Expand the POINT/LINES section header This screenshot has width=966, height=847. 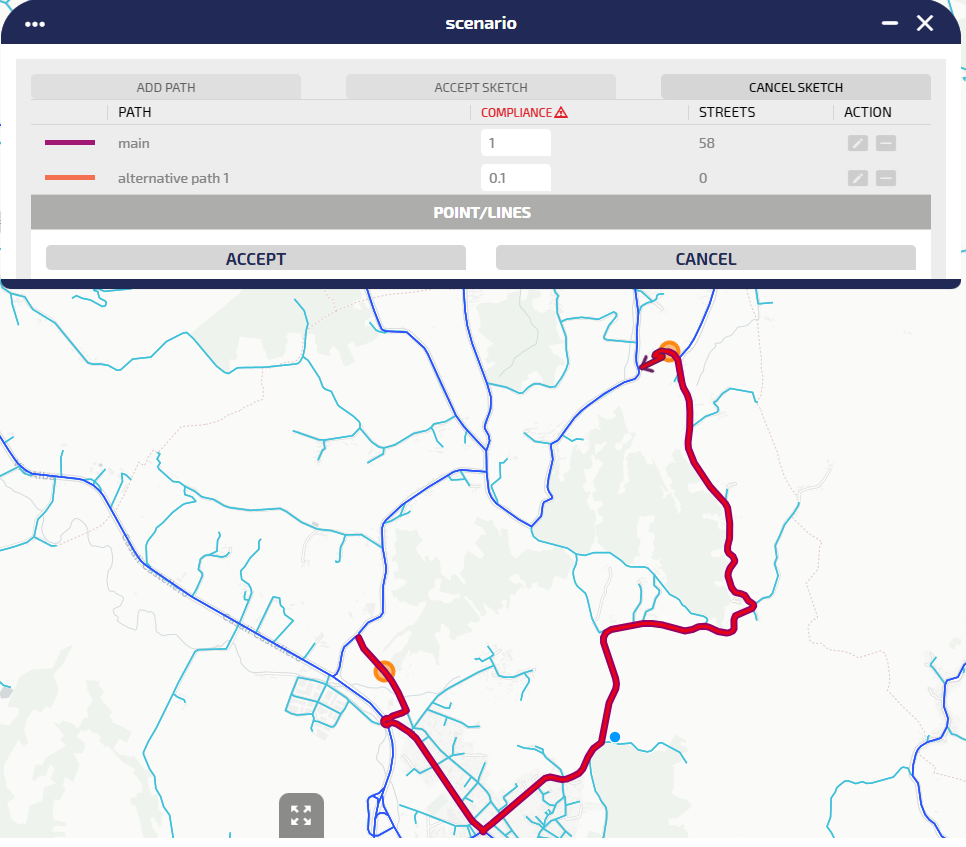[481, 212]
